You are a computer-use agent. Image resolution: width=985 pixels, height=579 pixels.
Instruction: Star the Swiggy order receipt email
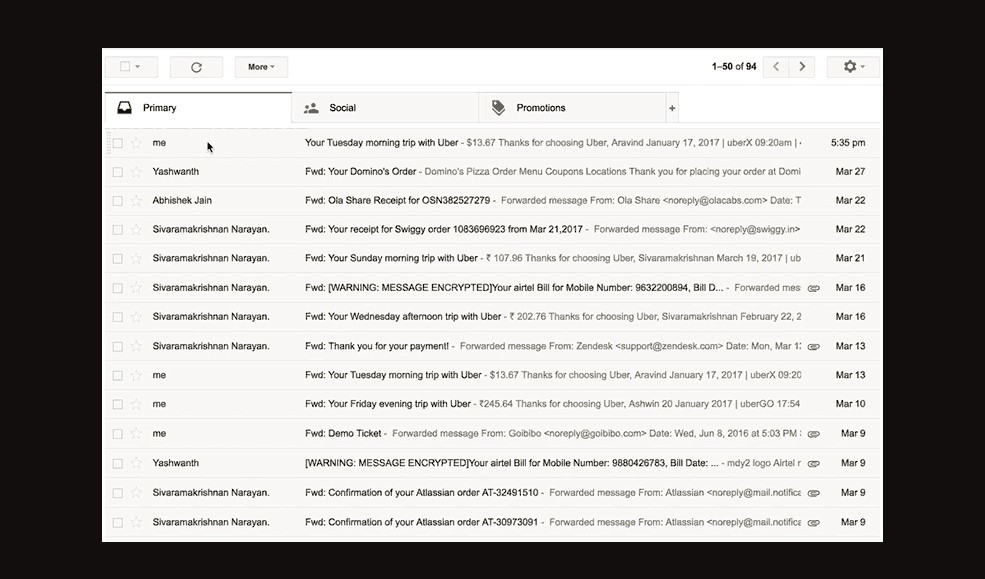click(x=136, y=230)
